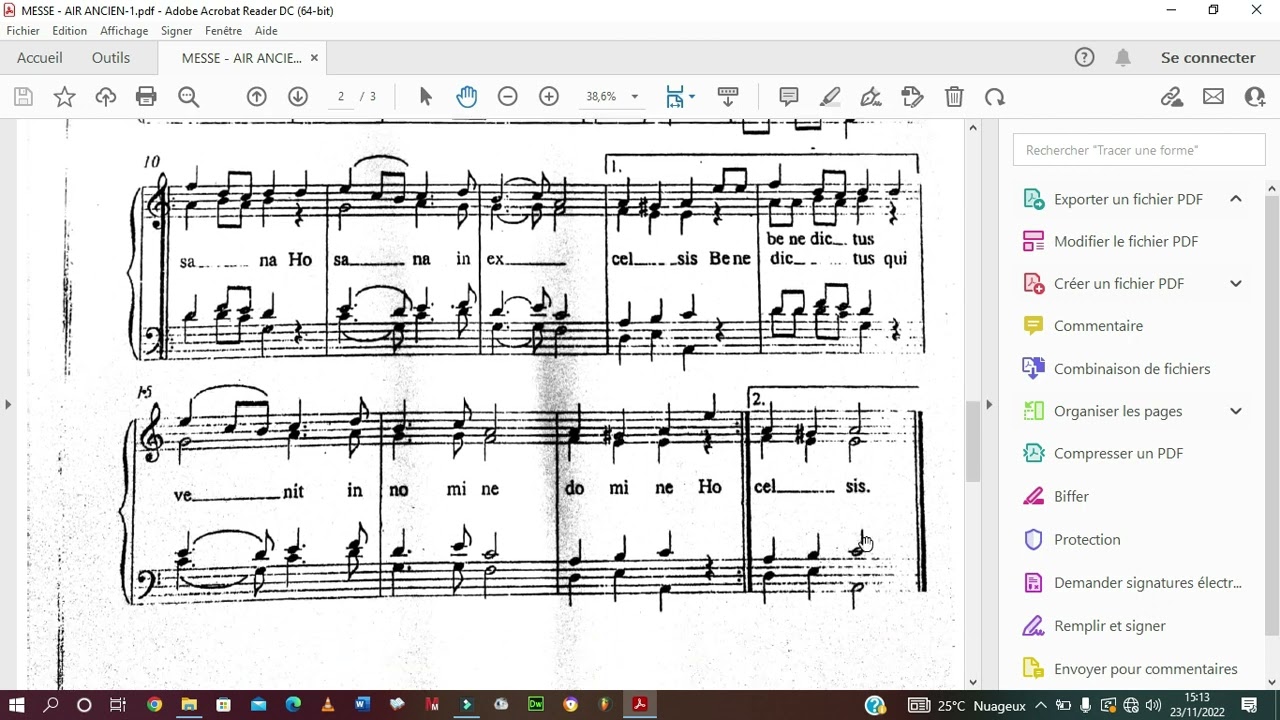Image resolution: width=1280 pixels, height=720 pixels.
Task: Open the Aide menu
Action: (266, 31)
